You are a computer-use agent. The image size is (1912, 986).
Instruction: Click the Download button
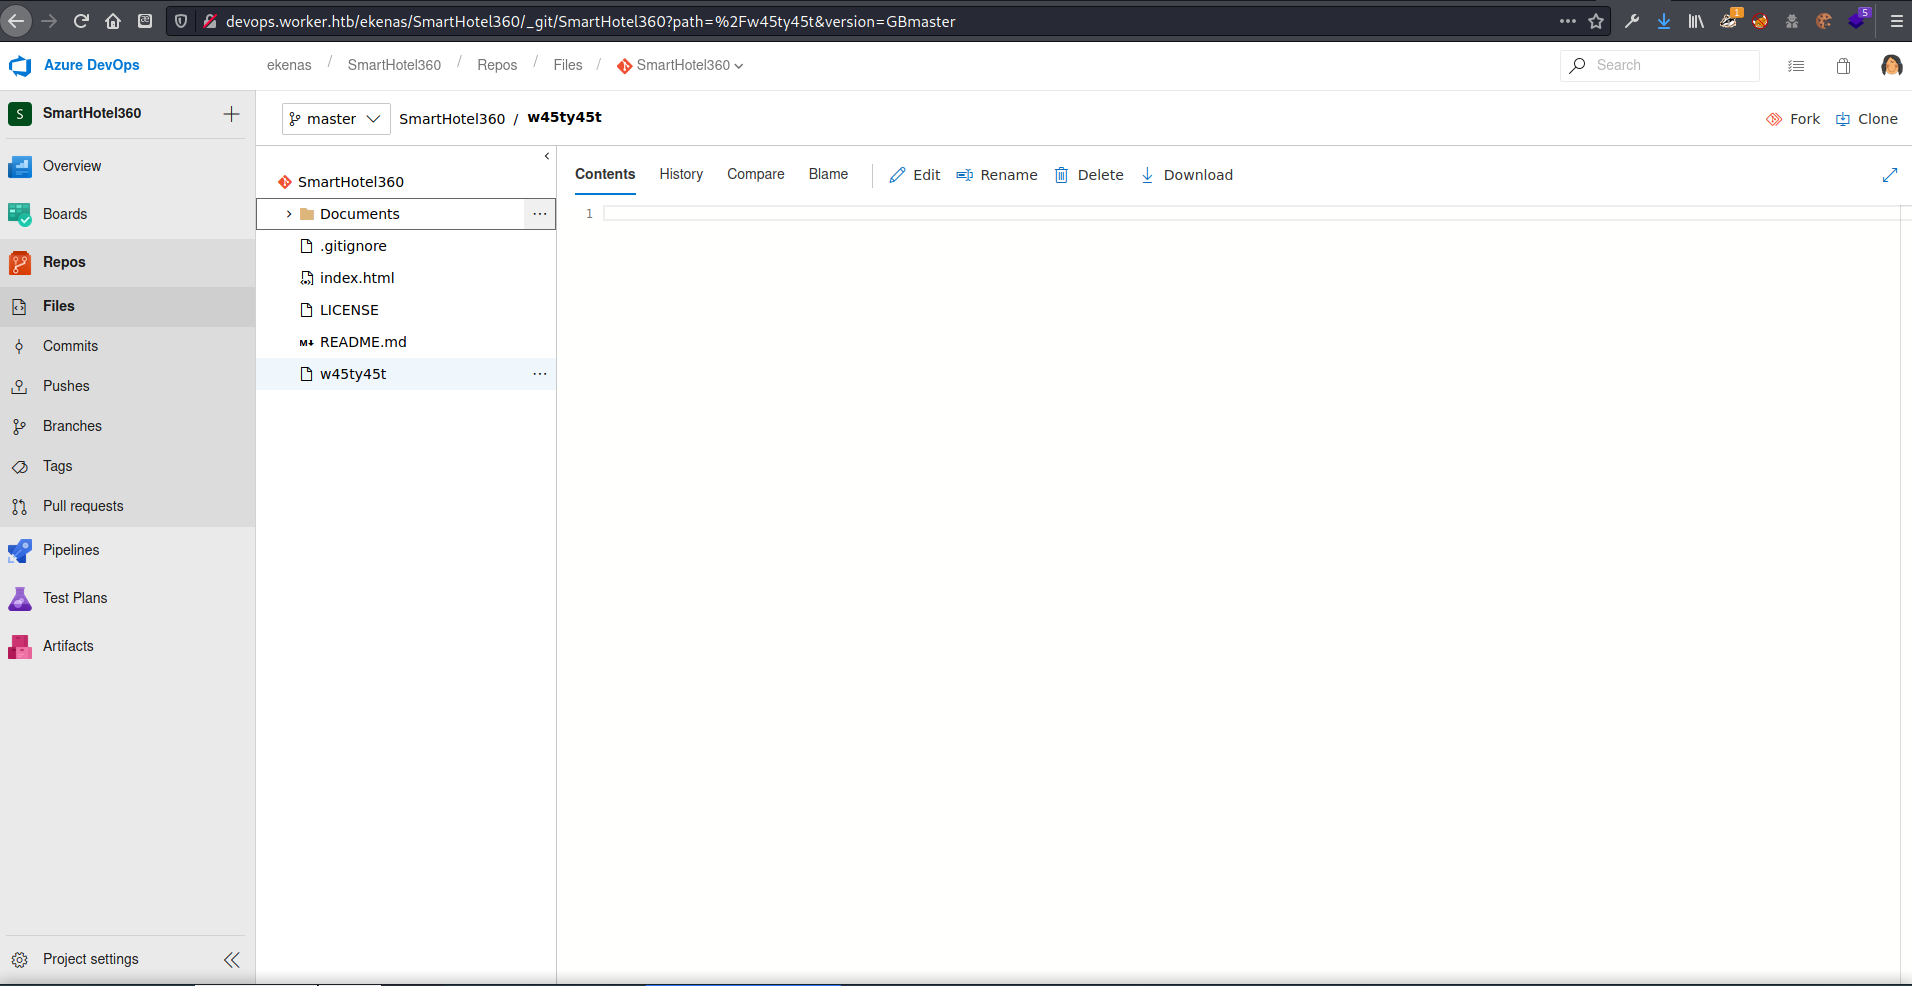(x=1187, y=175)
